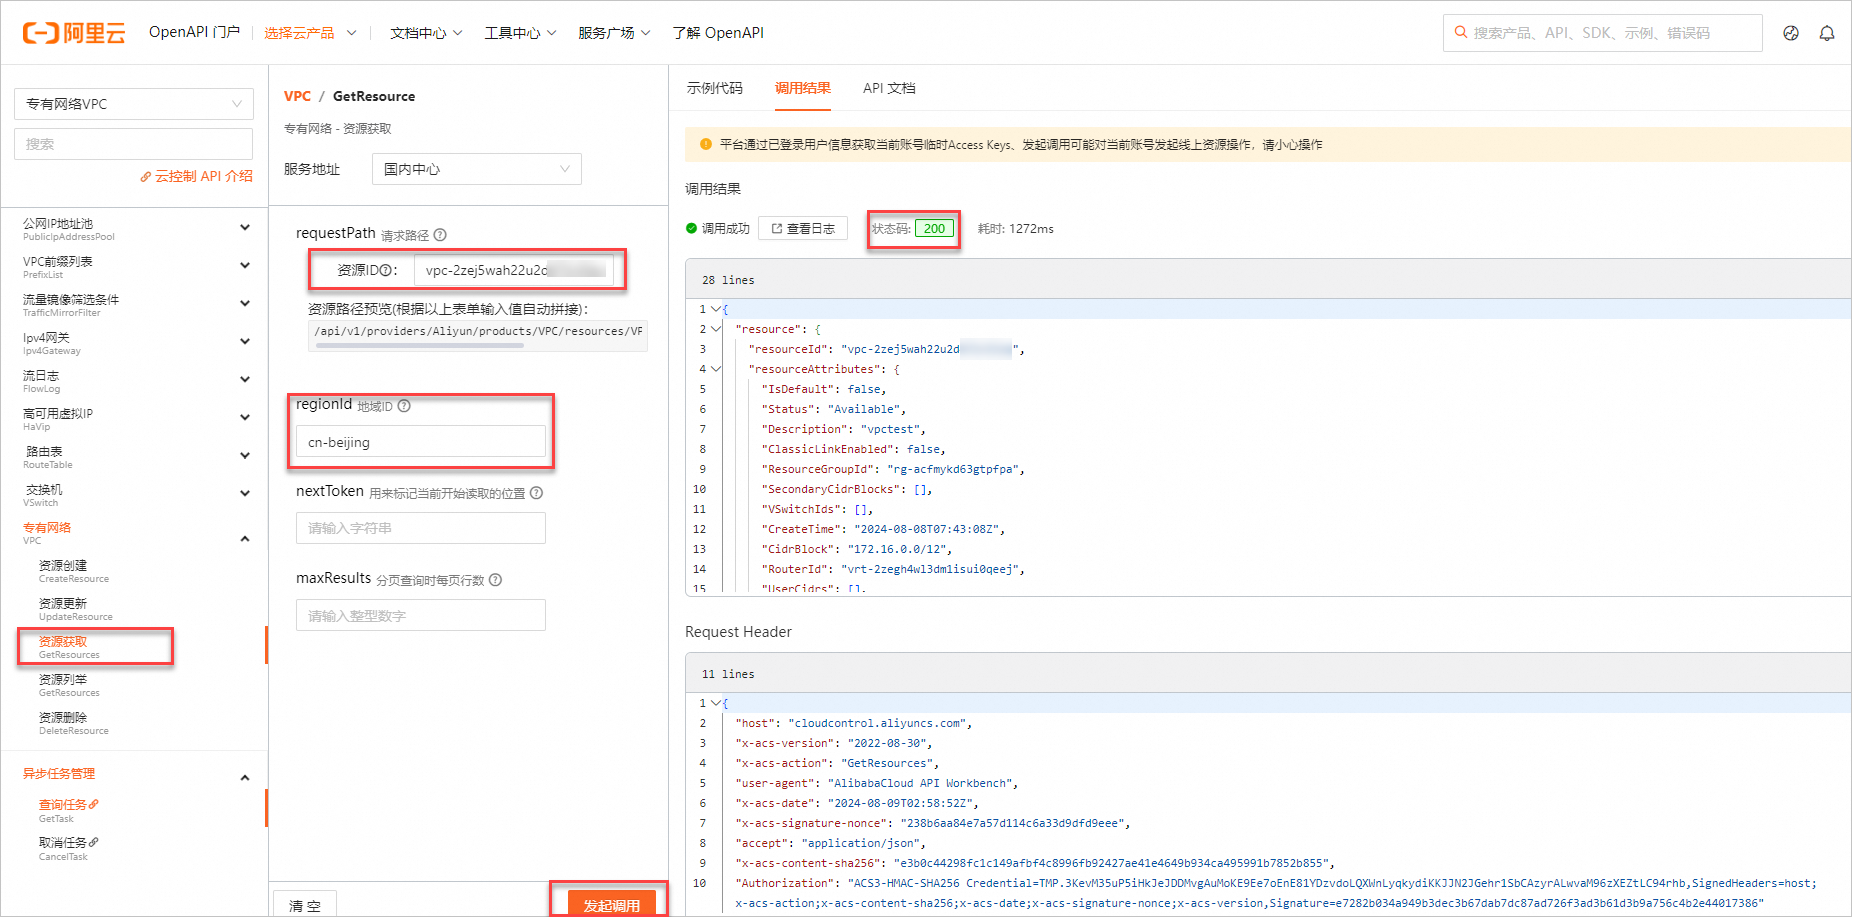
Task: Focus the sidebar 搜索 field
Action: click(134, 144)
